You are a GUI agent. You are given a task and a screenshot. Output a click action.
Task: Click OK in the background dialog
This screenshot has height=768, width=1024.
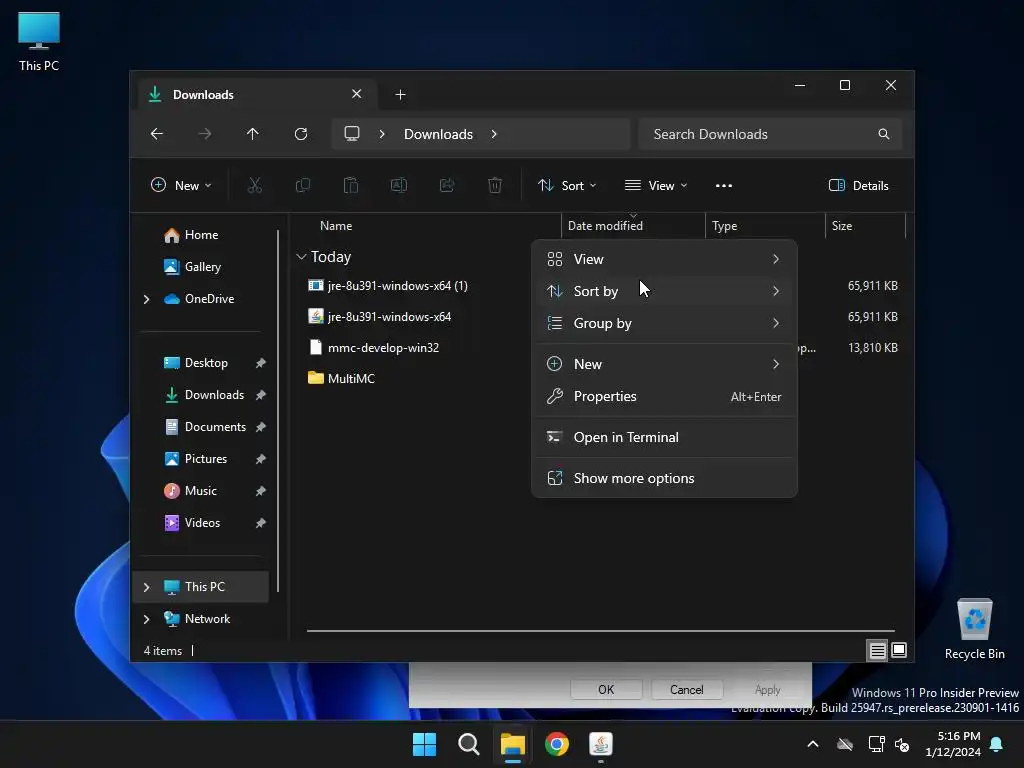(x=606, y=690)
